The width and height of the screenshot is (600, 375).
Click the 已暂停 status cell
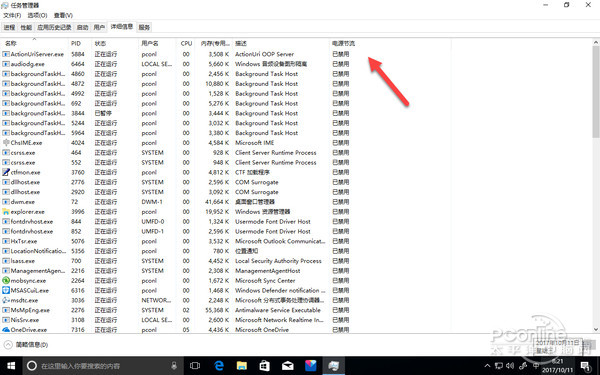point(103,113)
